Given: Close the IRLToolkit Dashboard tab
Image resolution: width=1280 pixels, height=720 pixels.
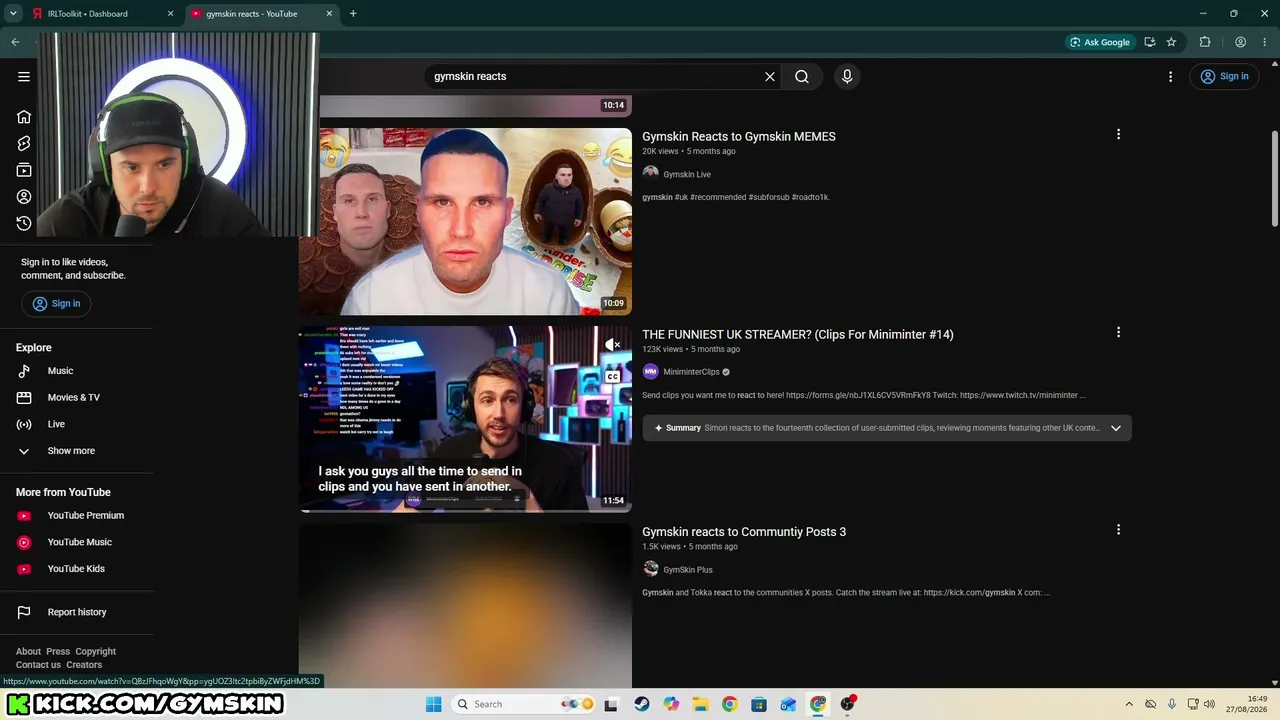Looking at the screenshot, I should (x=170, y=14).
